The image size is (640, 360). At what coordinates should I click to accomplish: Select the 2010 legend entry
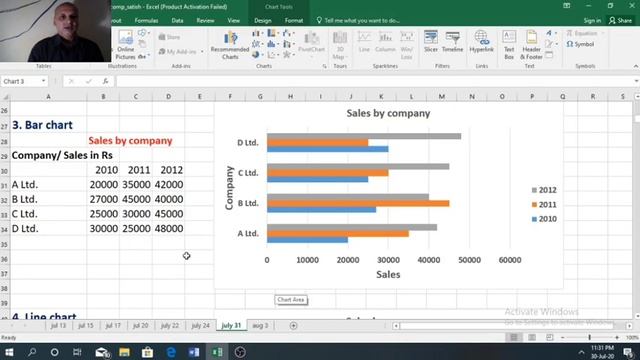coord(544,219)
